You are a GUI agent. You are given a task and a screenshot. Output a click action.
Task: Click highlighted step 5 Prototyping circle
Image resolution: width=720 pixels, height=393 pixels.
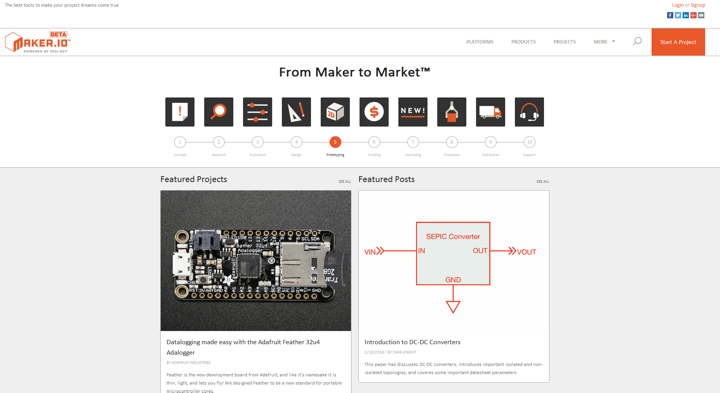click(x=335, y=142)
